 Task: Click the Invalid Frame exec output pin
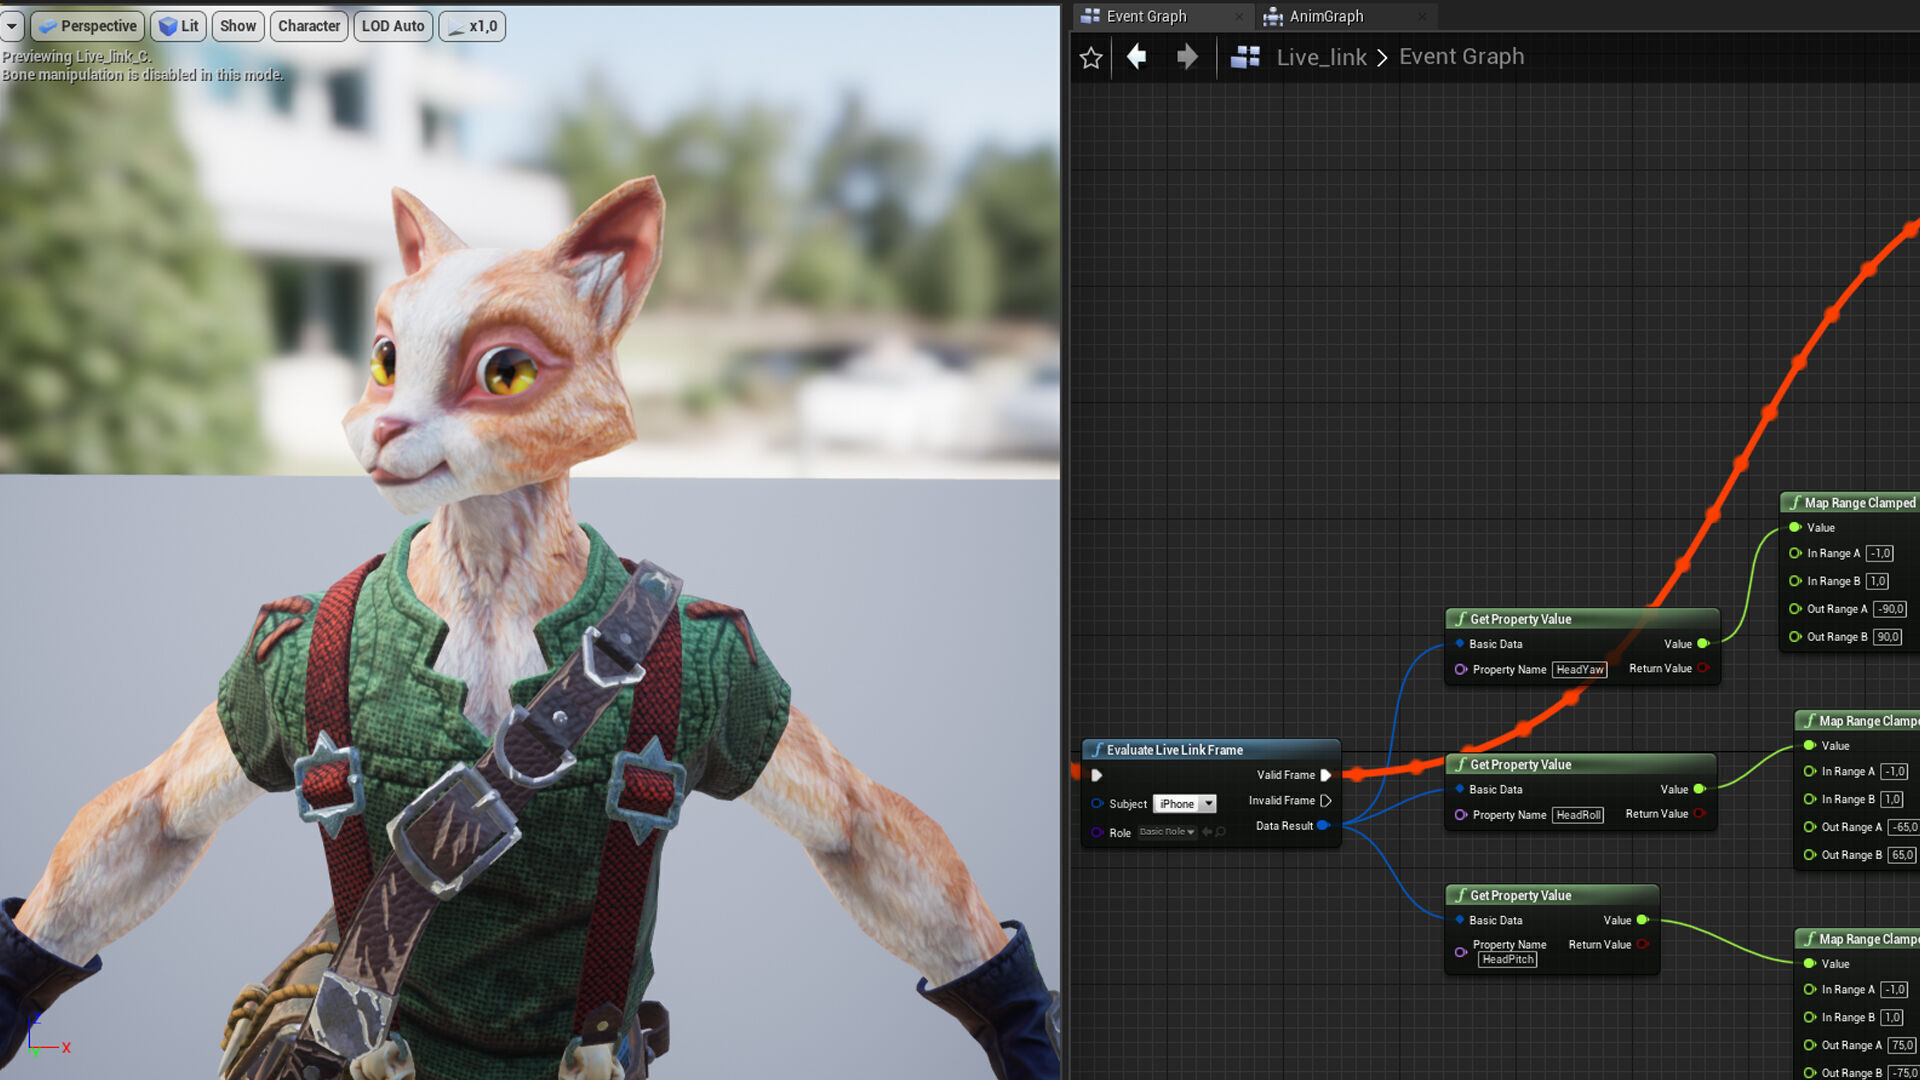(x=1326, y=801)
